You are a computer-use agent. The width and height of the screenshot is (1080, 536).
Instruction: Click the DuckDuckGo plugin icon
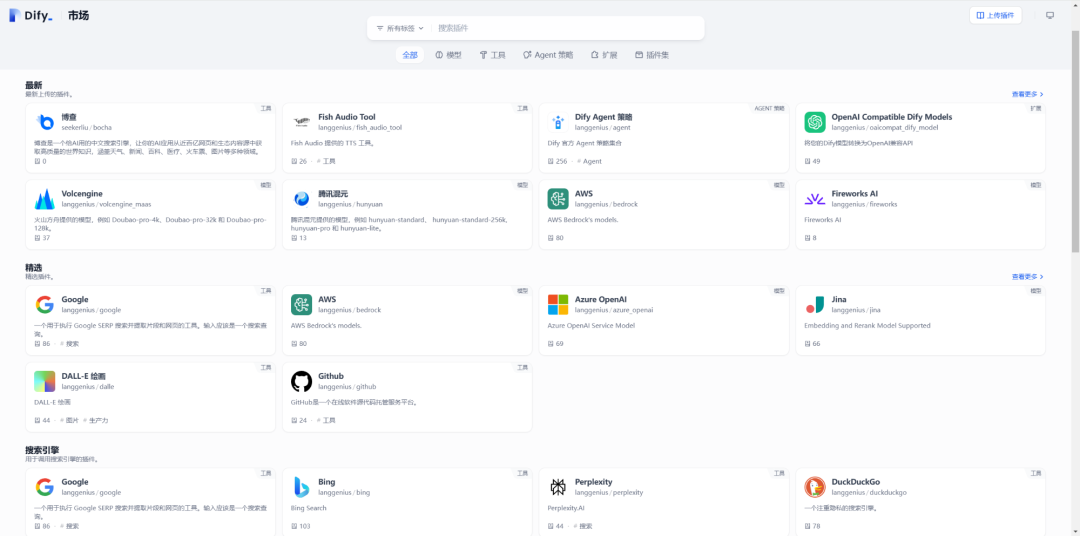(x=815, y=487)
